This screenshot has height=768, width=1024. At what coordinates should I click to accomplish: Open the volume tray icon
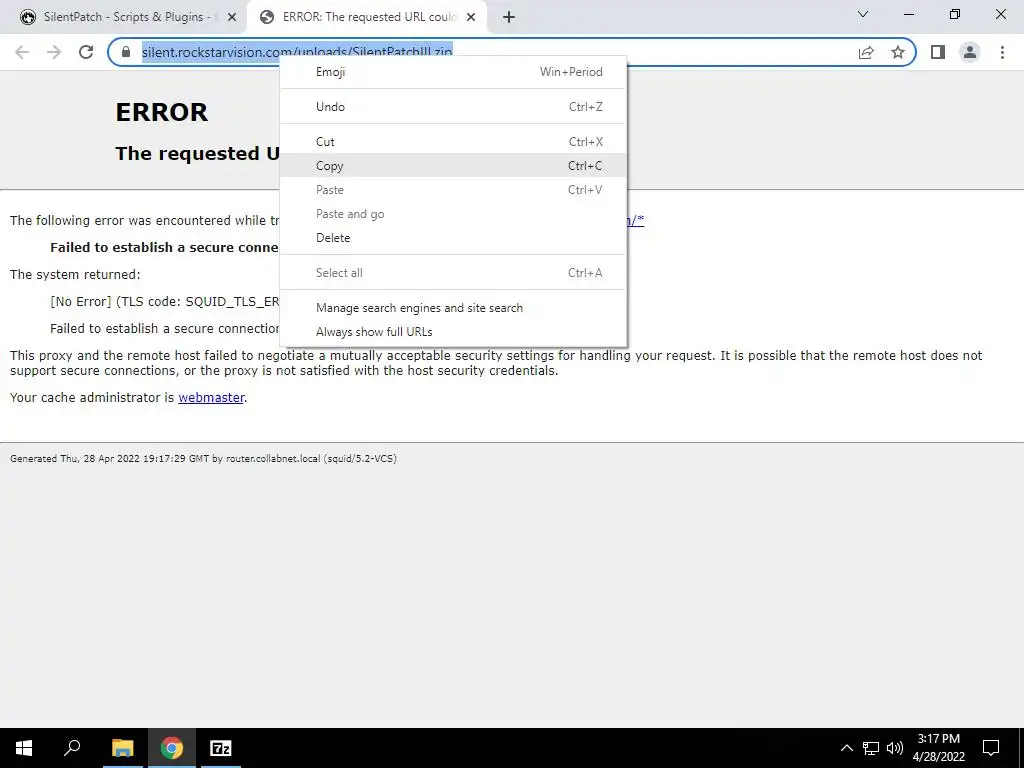895,748
